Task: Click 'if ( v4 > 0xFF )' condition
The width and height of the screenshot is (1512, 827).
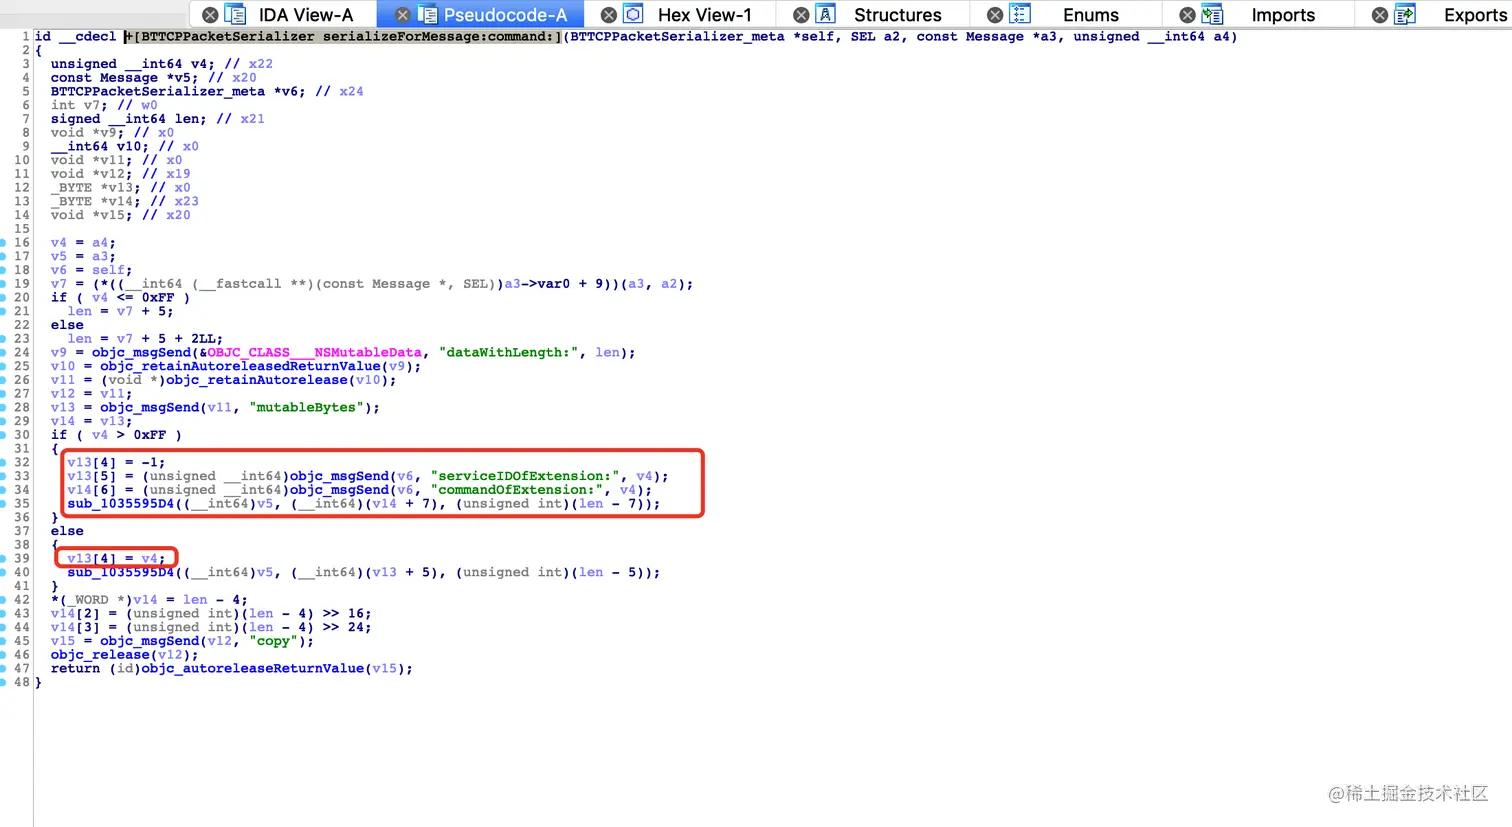Action: (117, 435)
